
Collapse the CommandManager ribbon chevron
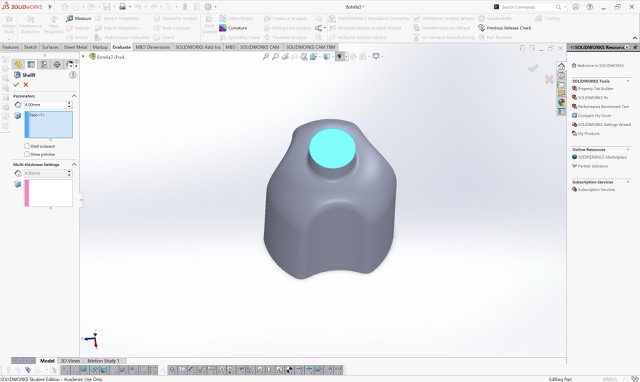click(635, 38)
